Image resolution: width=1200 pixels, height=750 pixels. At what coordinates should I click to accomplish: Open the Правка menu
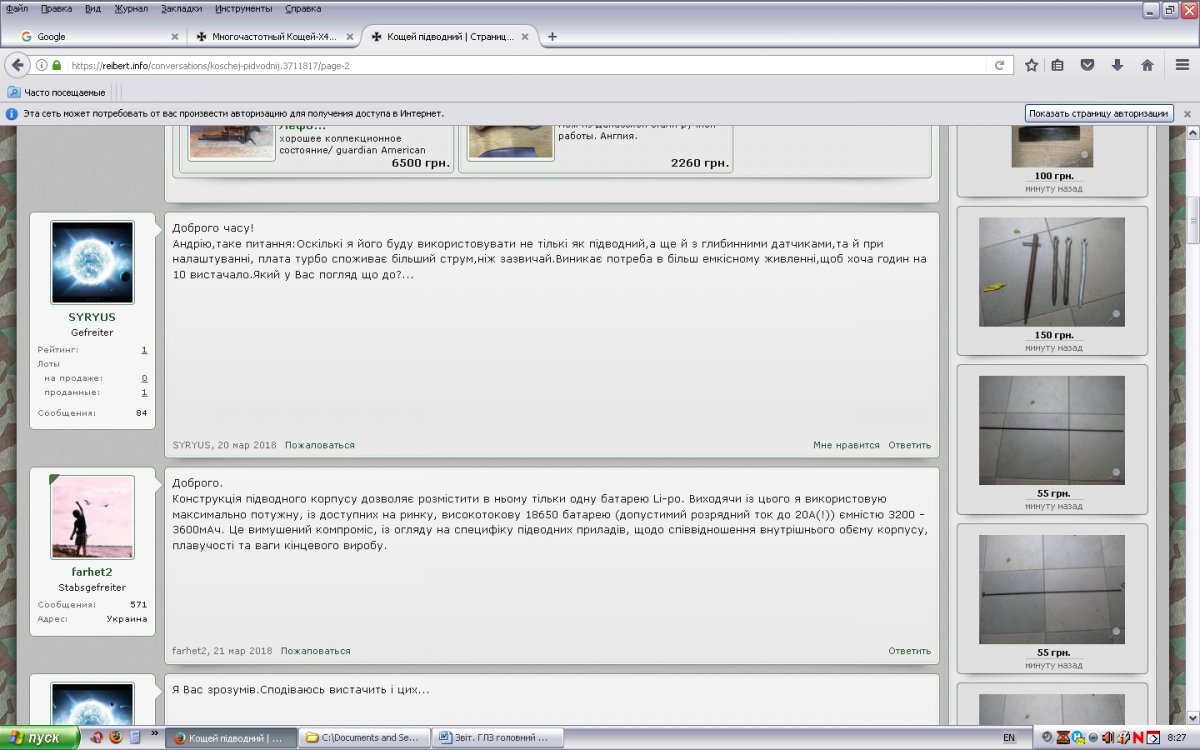(56, 8)
